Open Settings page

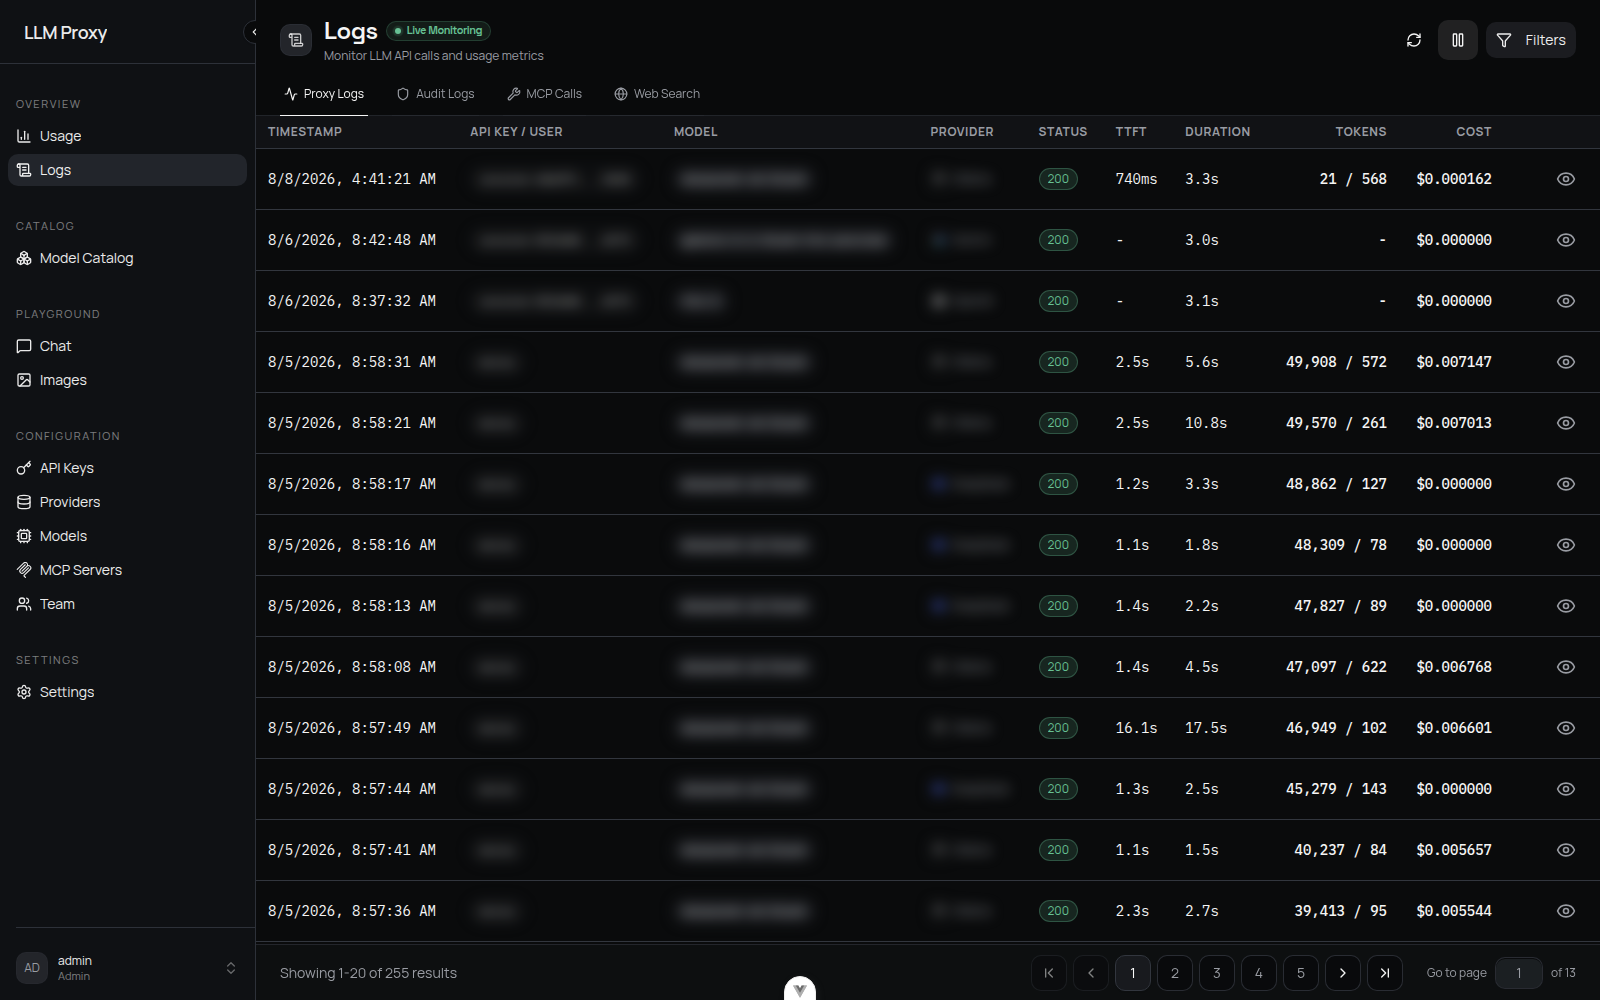coord(127,692)
